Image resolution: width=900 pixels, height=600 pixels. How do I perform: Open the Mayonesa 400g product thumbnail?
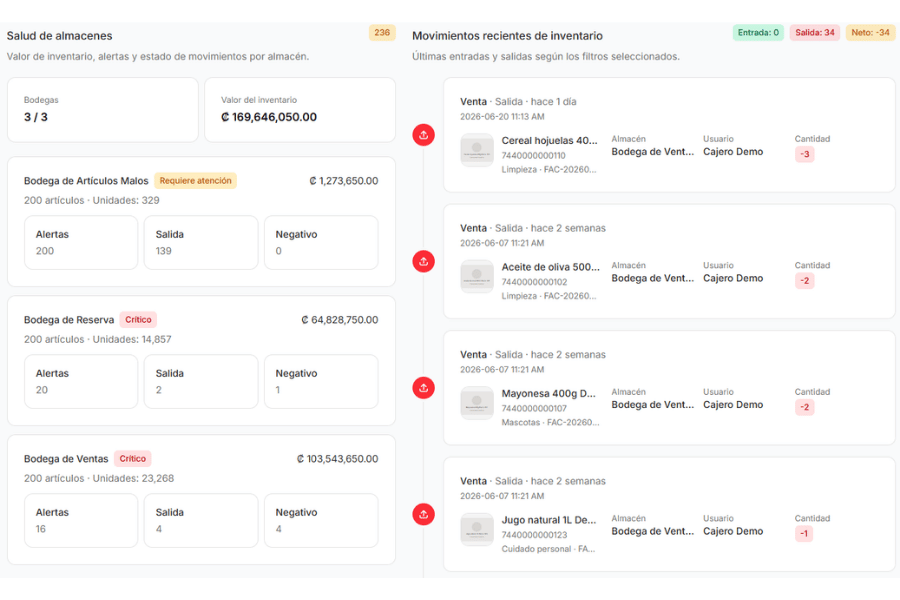pyautogui.click(x=477, y=403)
